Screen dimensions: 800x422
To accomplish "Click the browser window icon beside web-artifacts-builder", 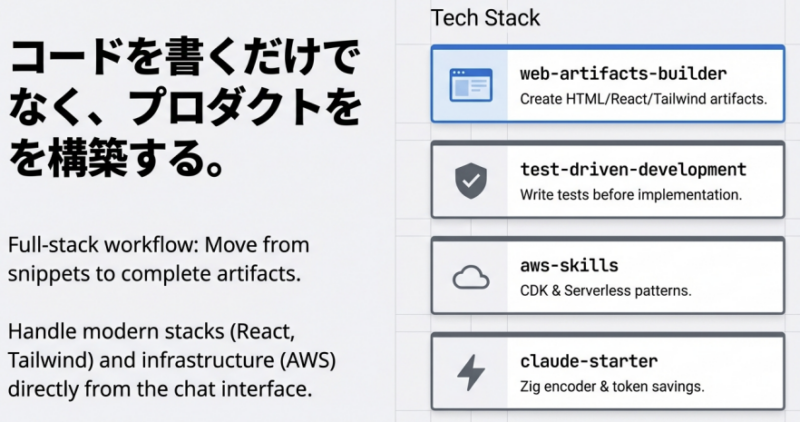I will tap(469, 84).
